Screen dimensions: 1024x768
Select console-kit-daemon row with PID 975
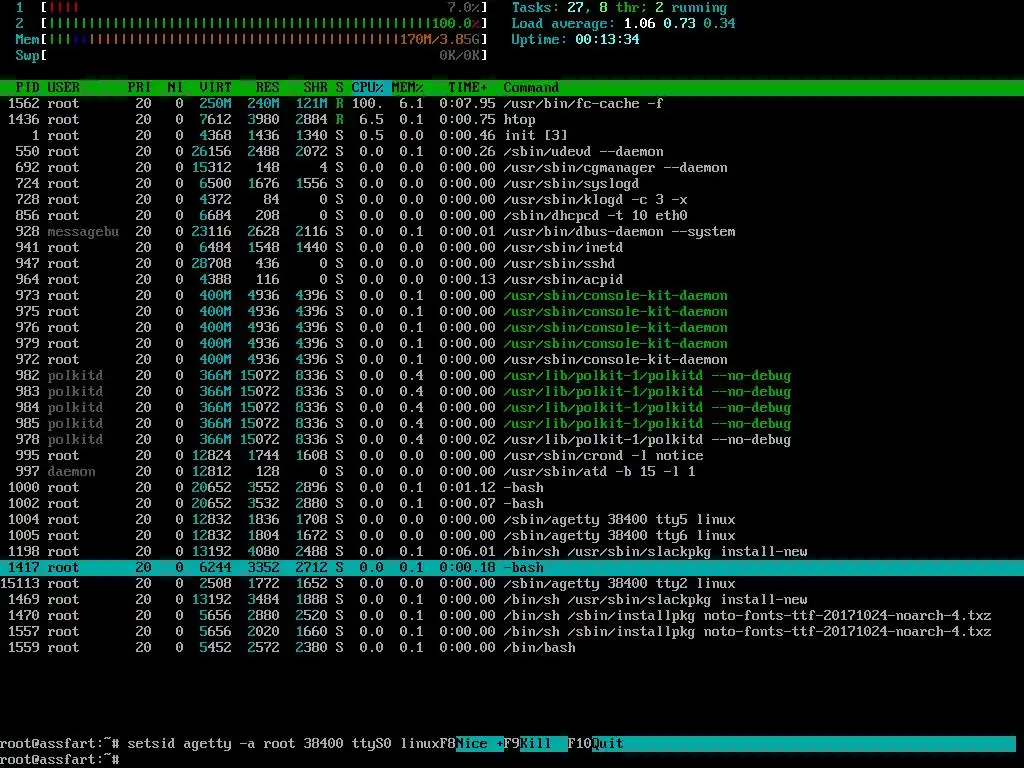tap(512, 312)
